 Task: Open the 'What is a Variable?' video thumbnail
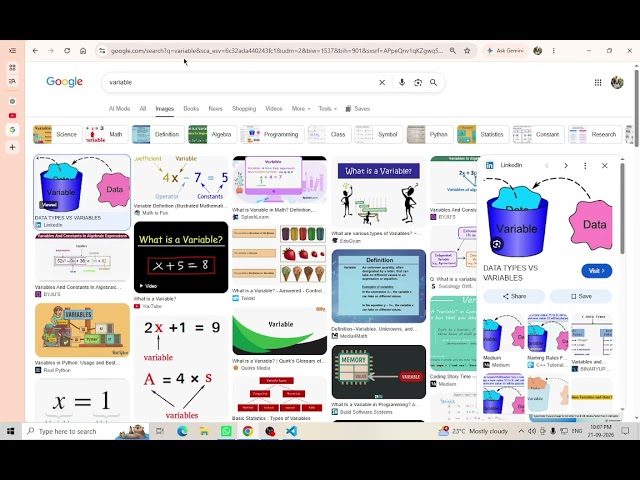pyautogui.click(x=181, y=257)
